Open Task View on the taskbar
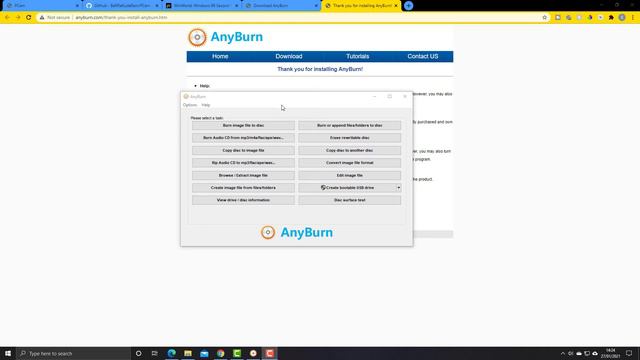640x360 pixels. coord(154,353)
